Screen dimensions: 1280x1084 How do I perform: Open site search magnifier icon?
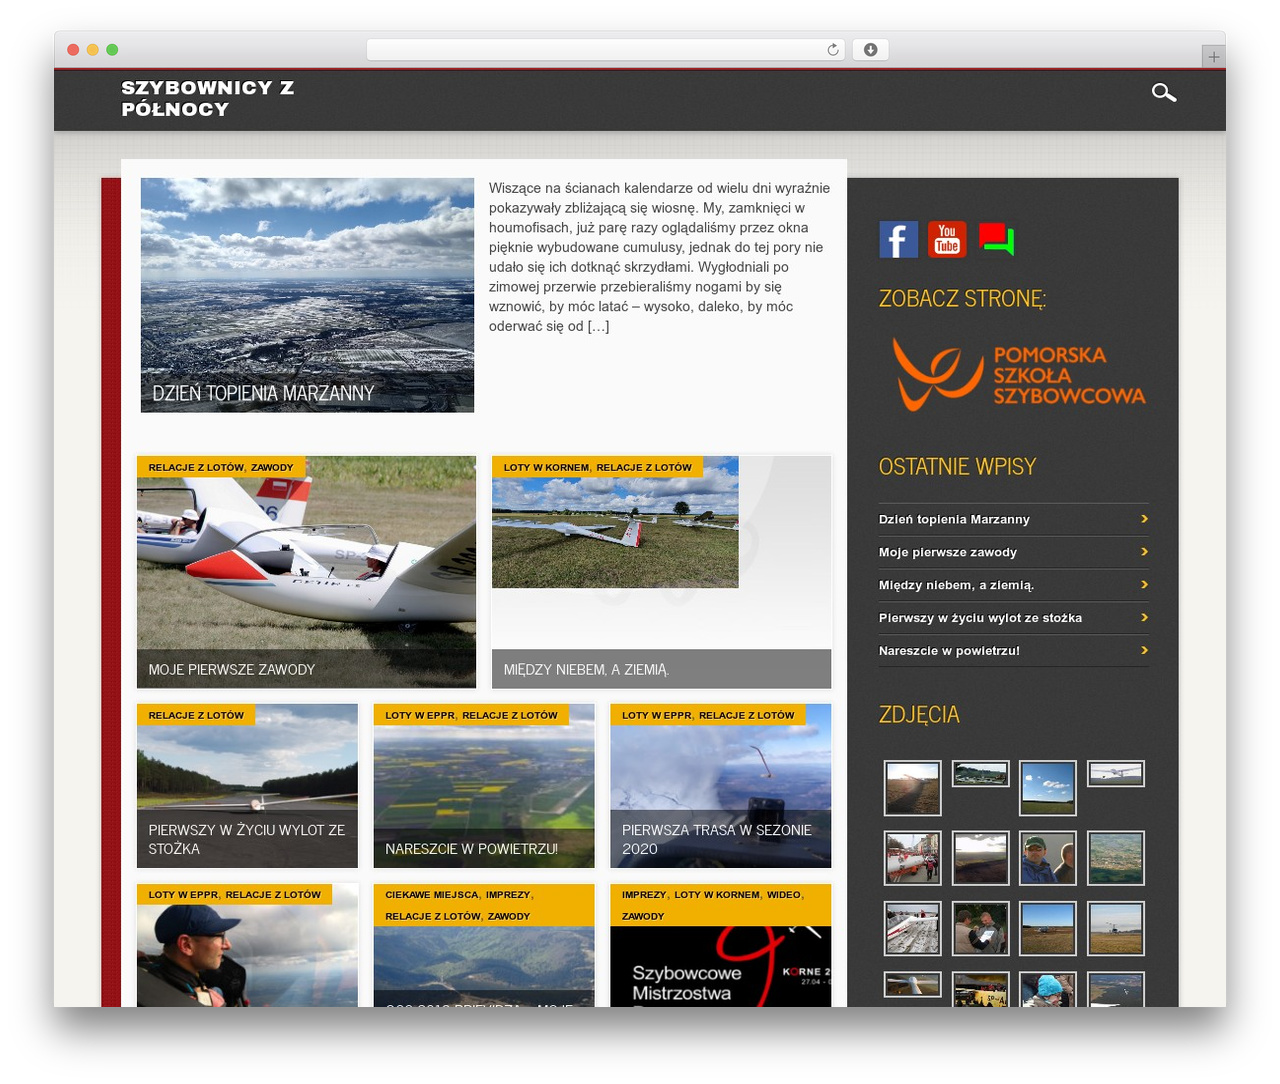pyautogui.click(x=1164, y=93)
